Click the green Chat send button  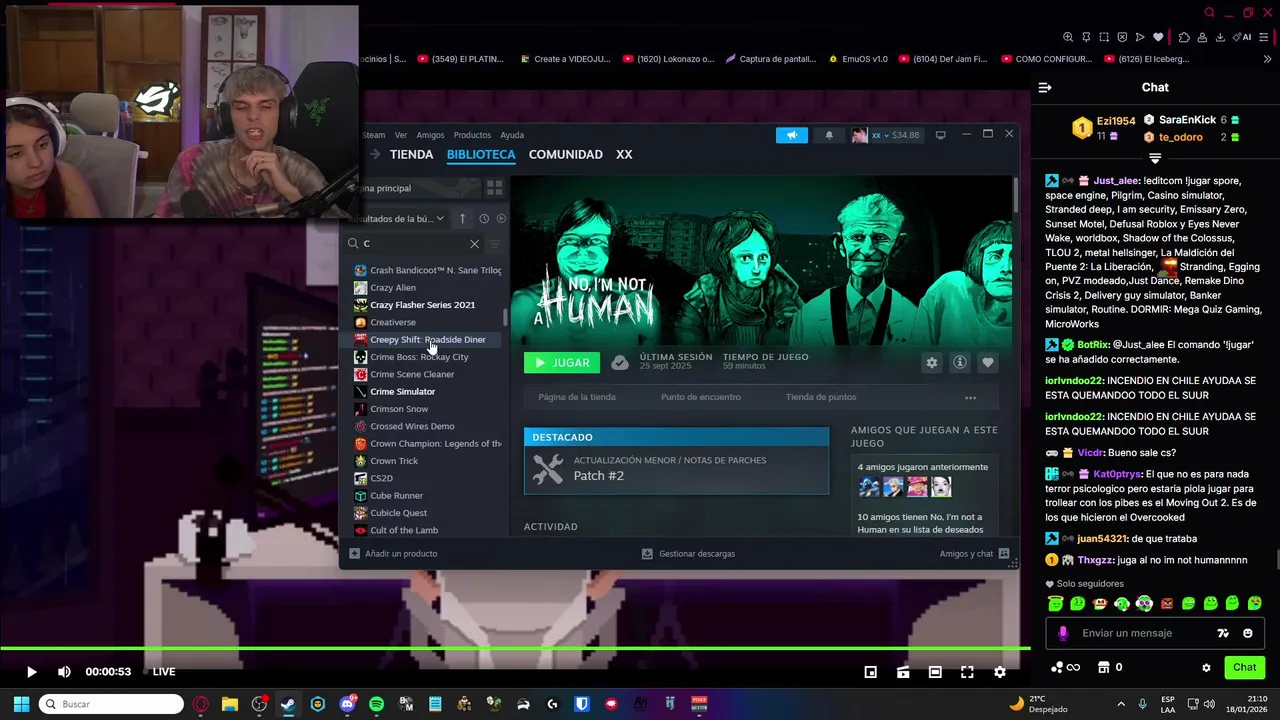(x=1244, y=667)
